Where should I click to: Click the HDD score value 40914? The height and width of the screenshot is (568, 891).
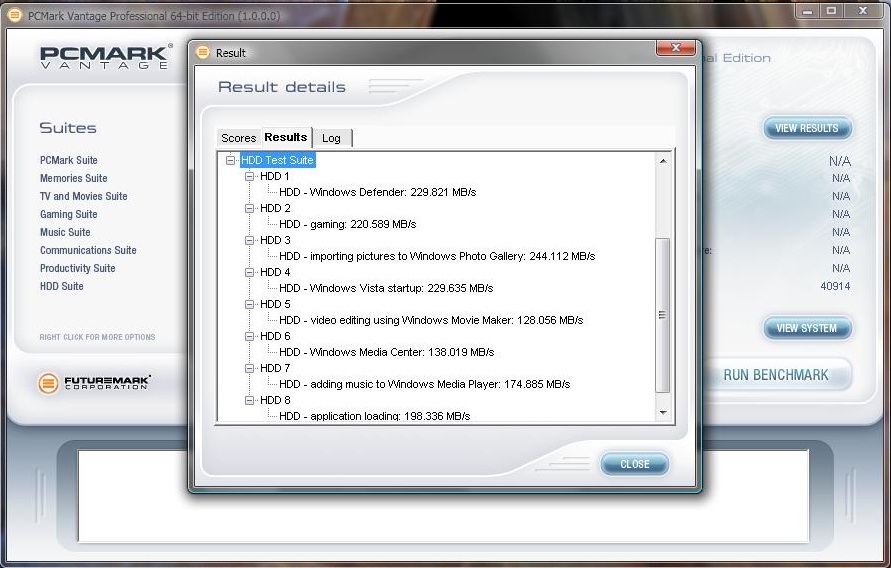click(835, 286)
